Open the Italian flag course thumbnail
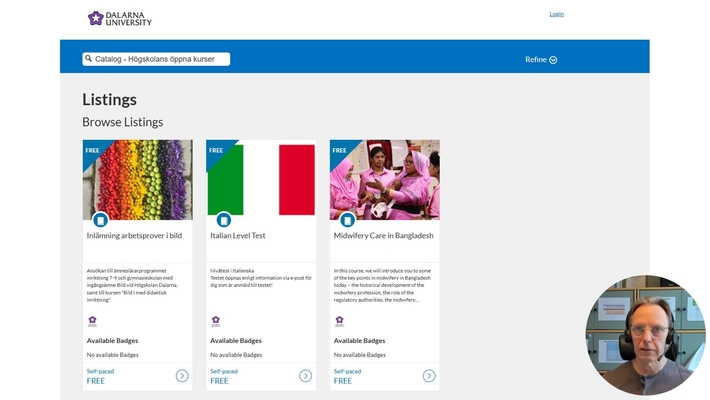The width and height of the screenshot is (710, 400). [x=261, y=180]
